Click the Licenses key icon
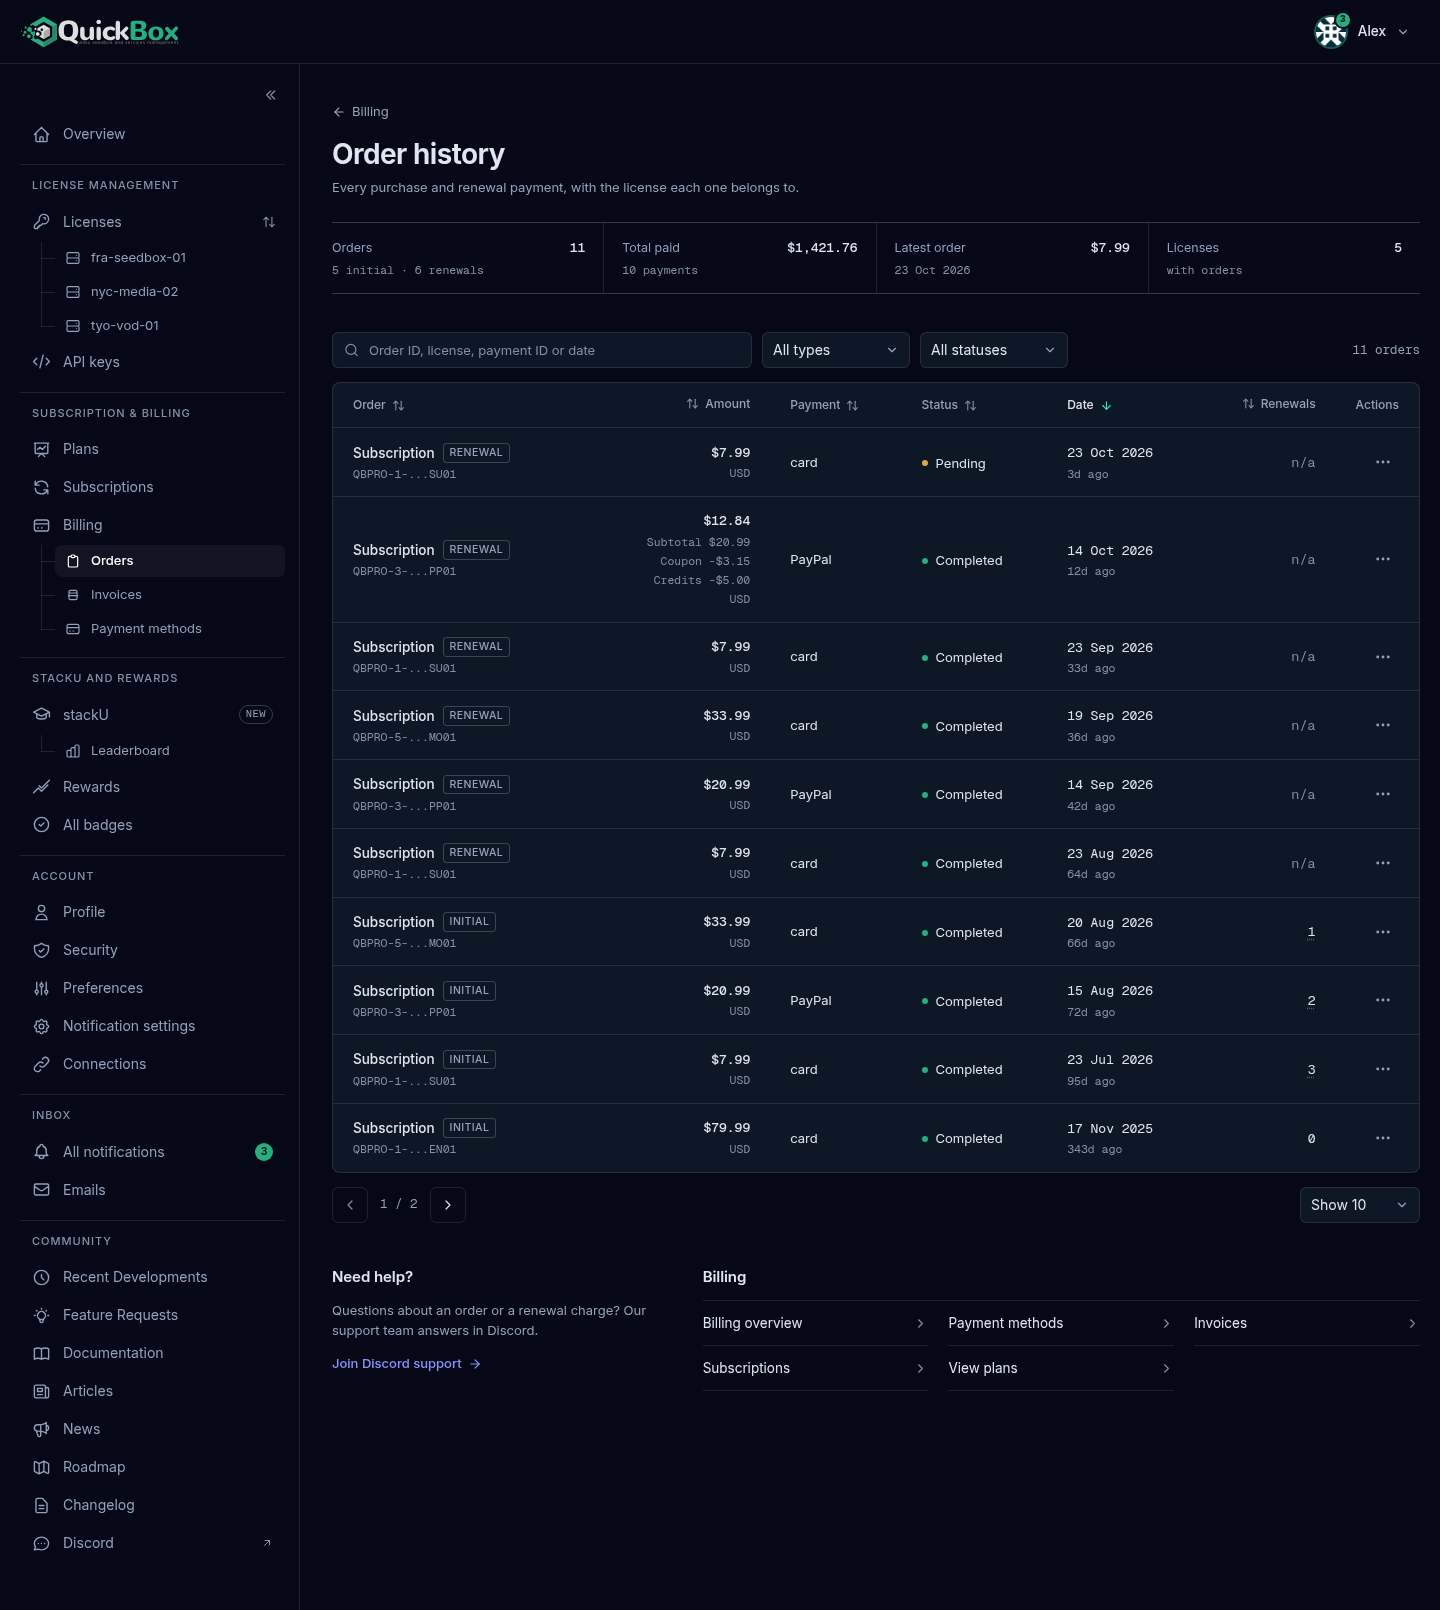 (x=41, y=222)
